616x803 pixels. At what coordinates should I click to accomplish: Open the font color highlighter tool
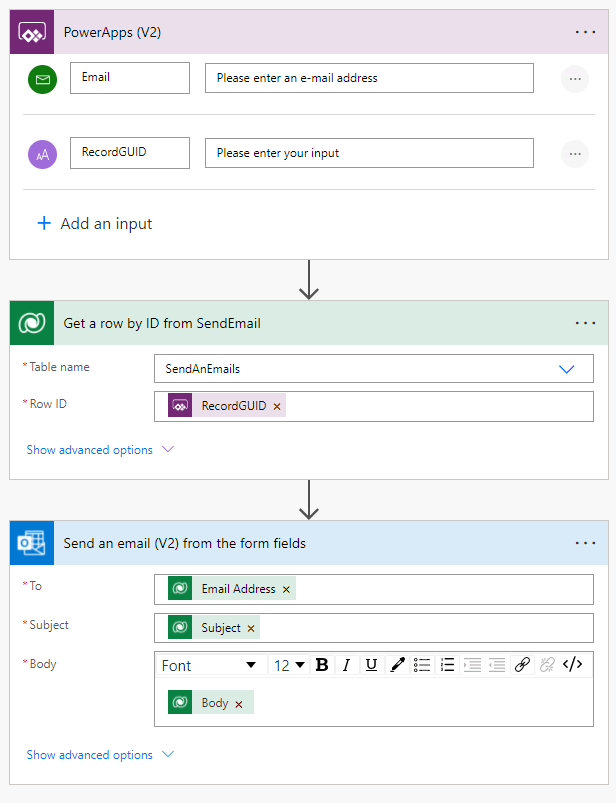coord(397,665)
